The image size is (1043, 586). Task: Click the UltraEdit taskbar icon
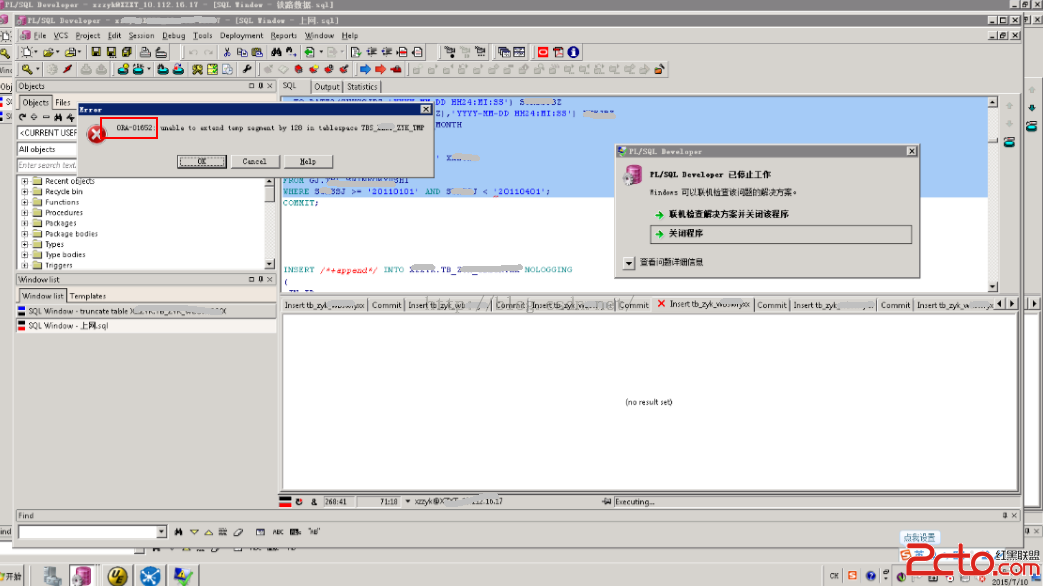point(118,575)
